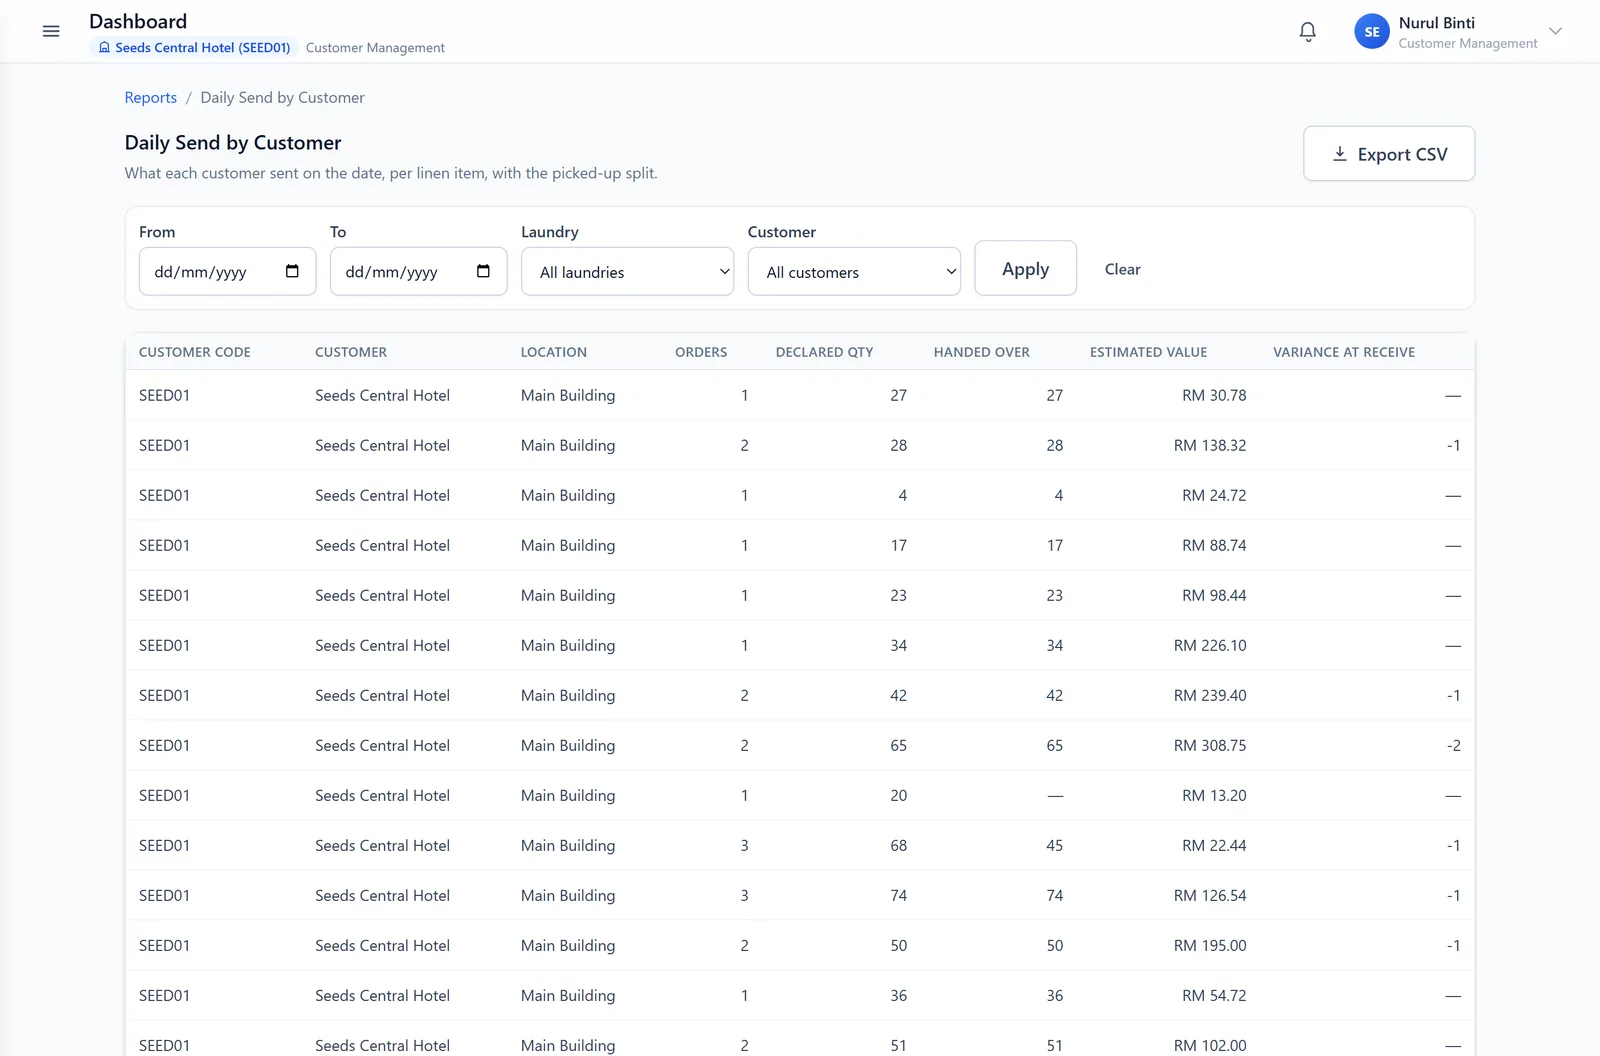Click the RM 54.72 value cell
Viewport: 1600px width, 1056px height.
click(1214, 995)
